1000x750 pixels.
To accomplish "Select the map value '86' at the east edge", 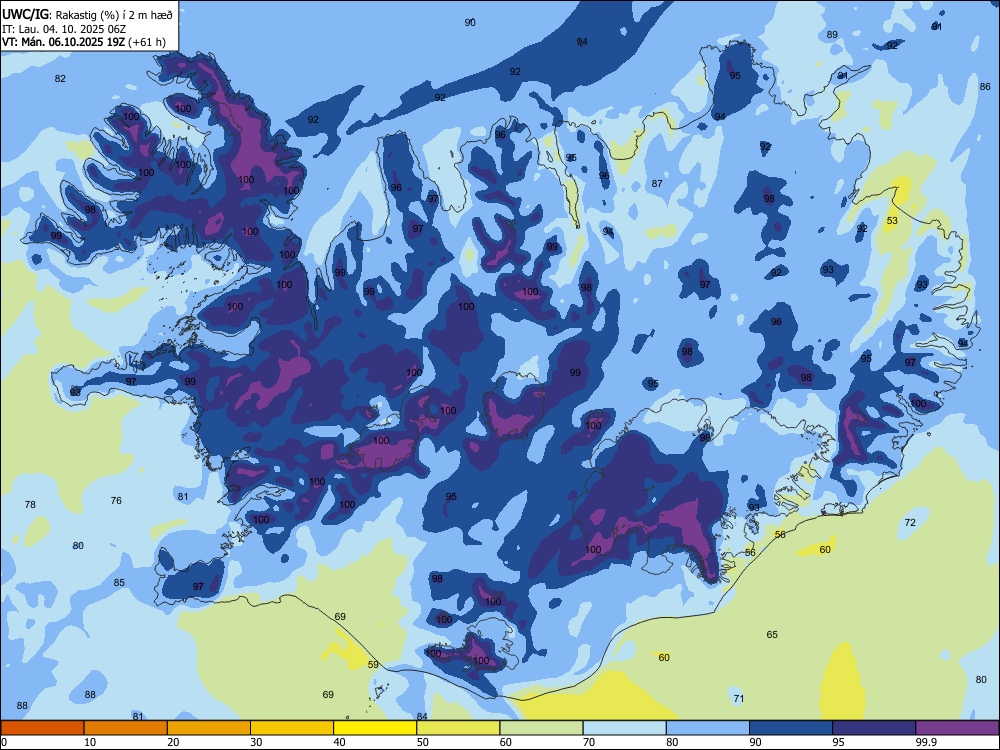I will [985, 87].
